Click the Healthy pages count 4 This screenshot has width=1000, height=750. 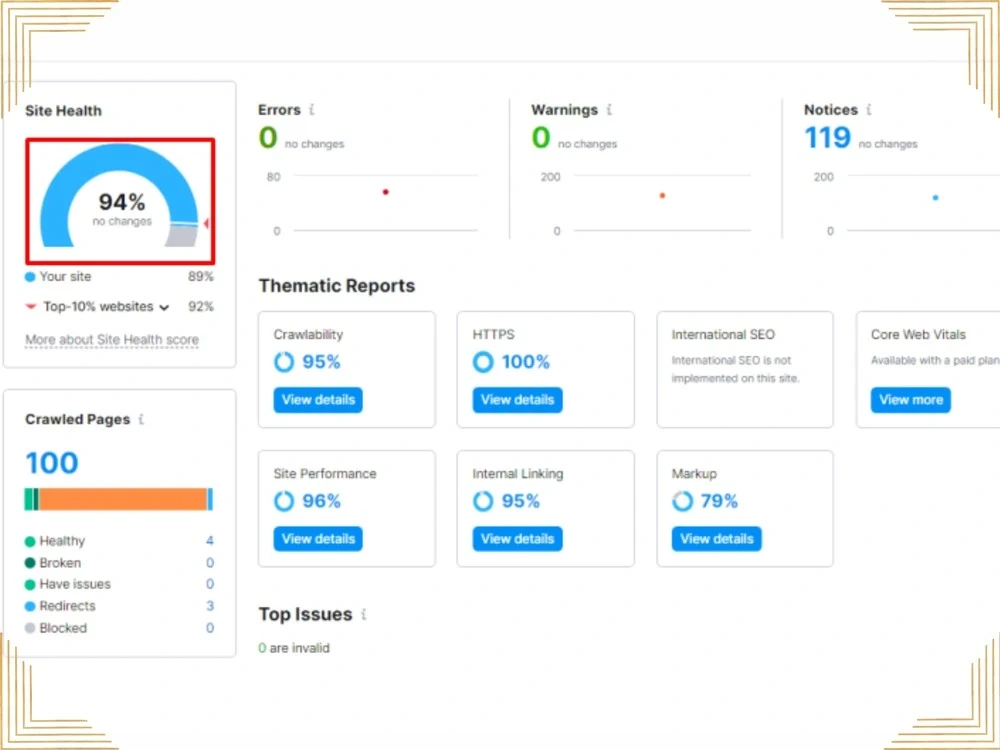[x=210, y=541]
